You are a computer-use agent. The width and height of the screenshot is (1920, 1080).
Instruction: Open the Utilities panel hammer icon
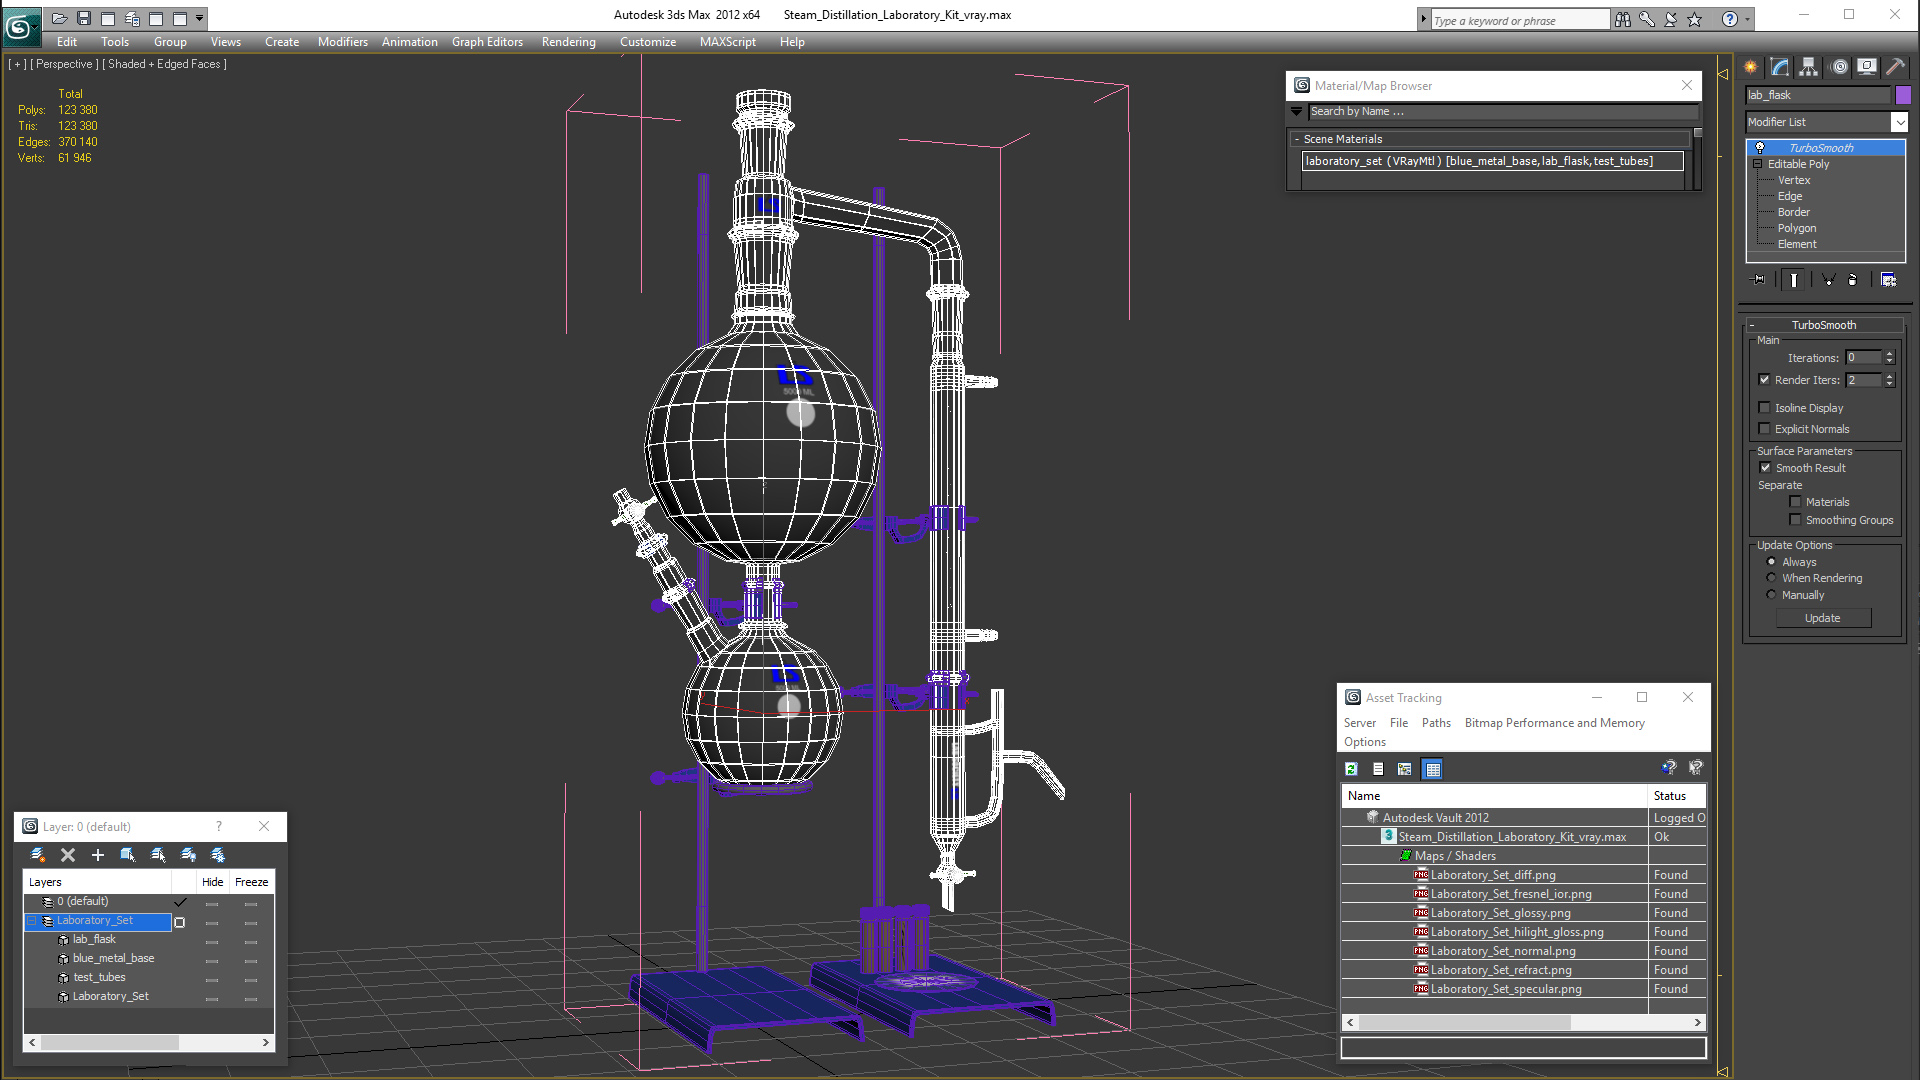click(1894, 67)
